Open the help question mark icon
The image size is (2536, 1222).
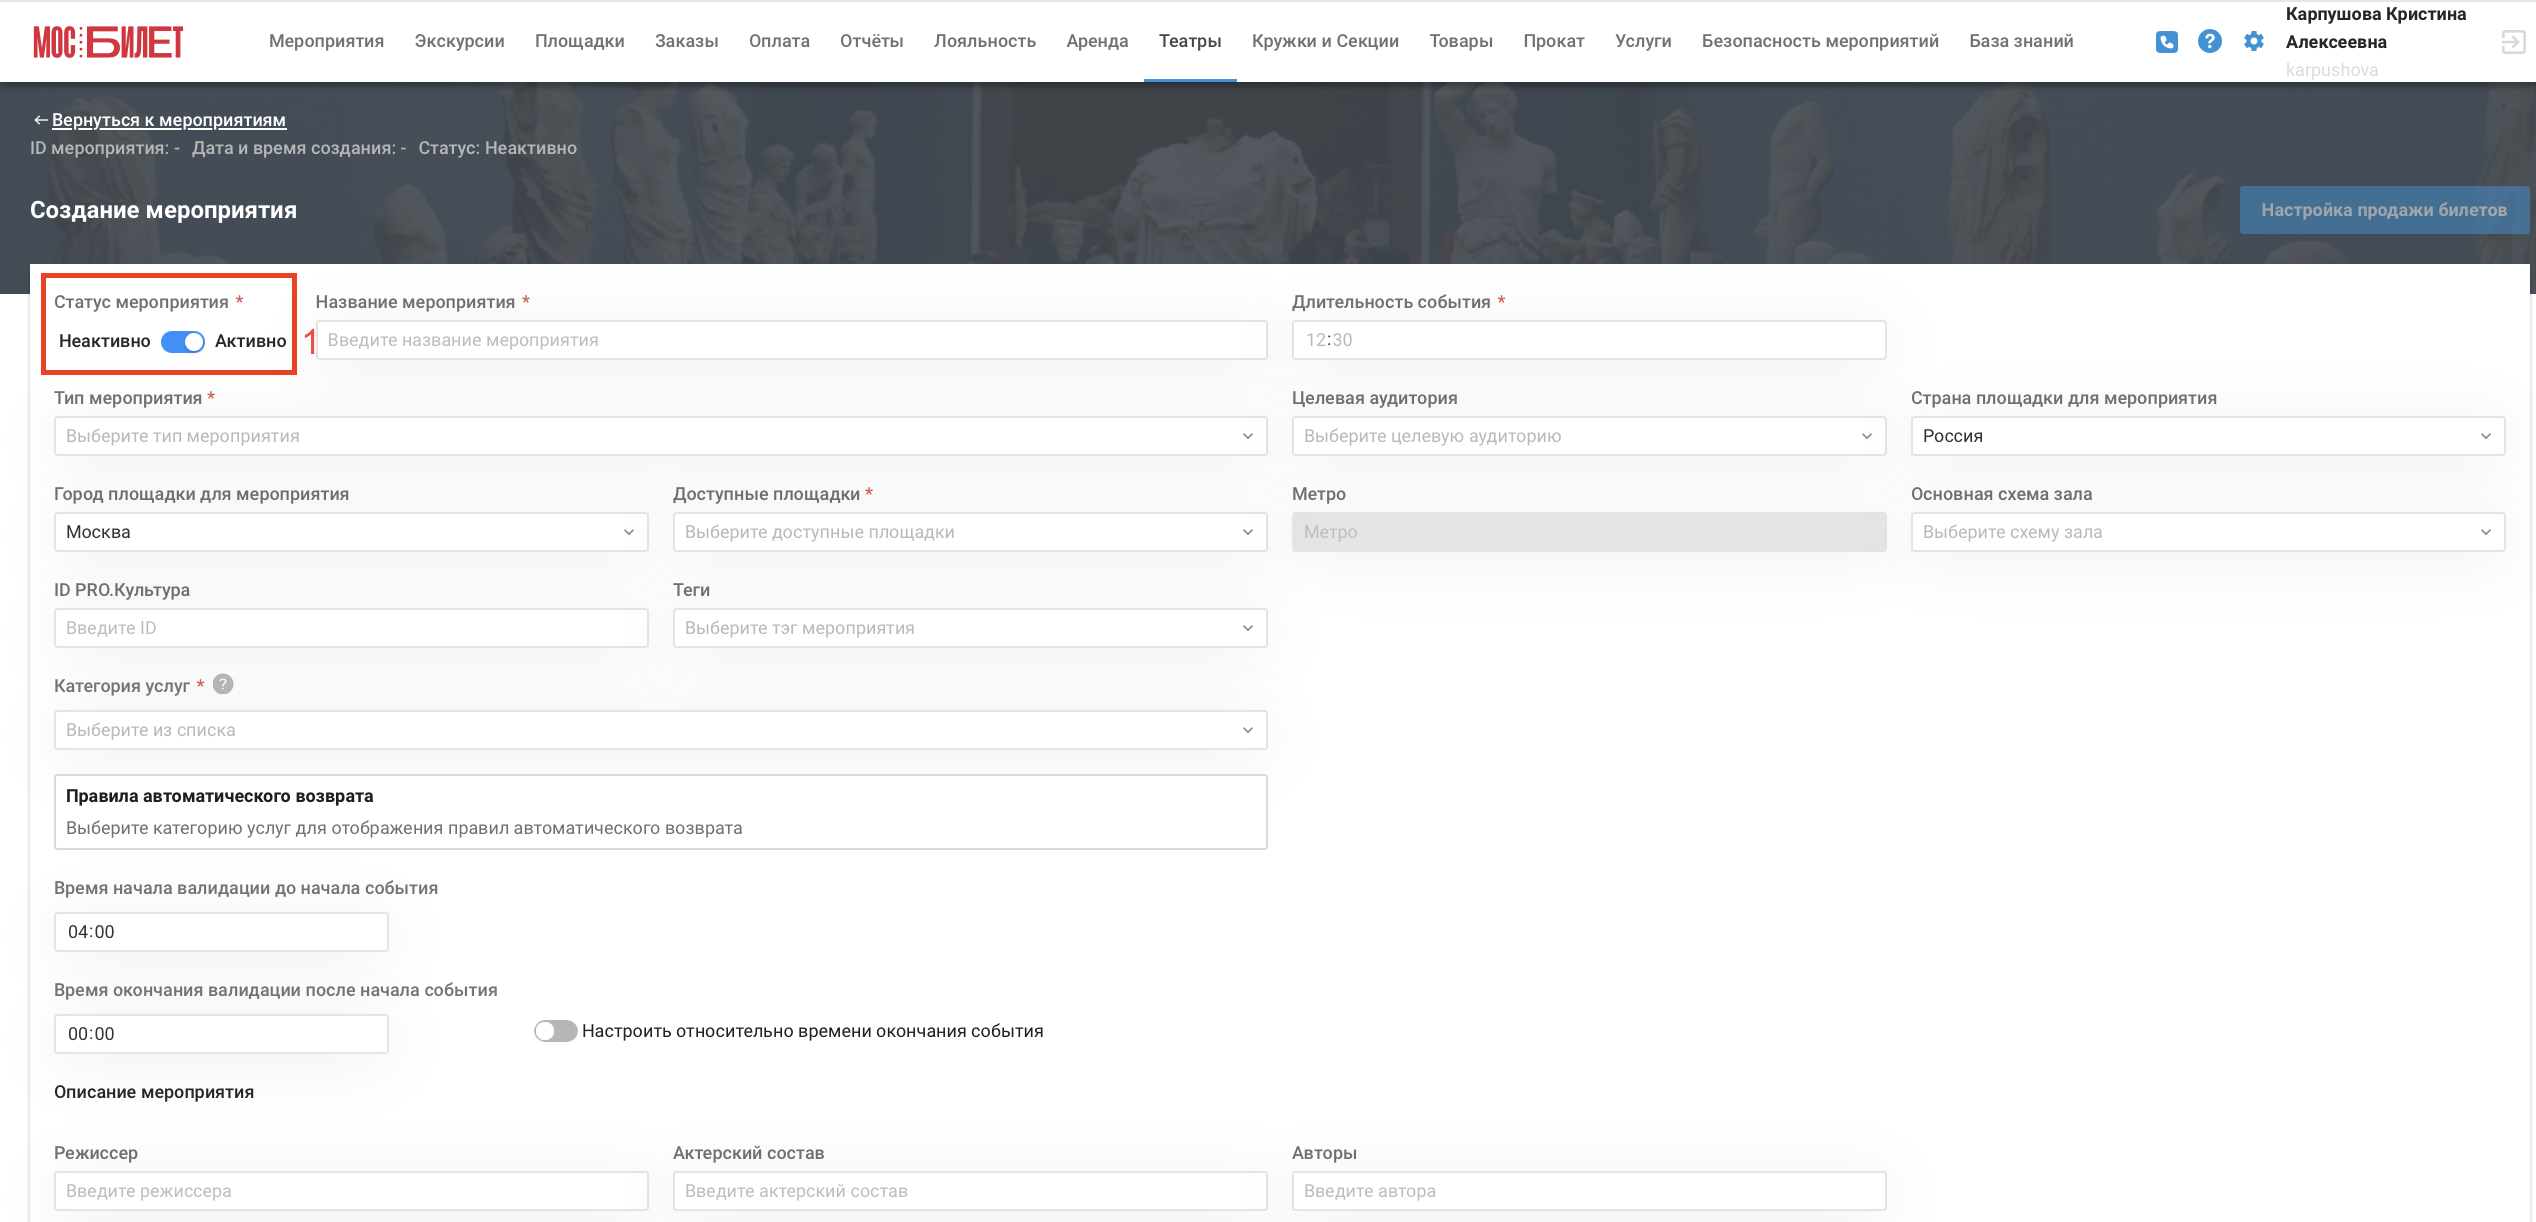[2209, 41]
